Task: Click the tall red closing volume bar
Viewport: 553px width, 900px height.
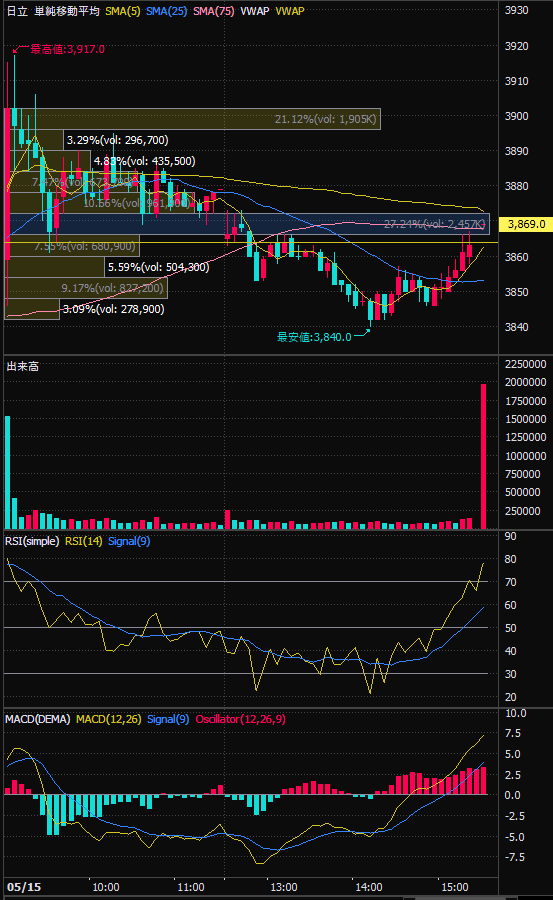Action: 484,456
